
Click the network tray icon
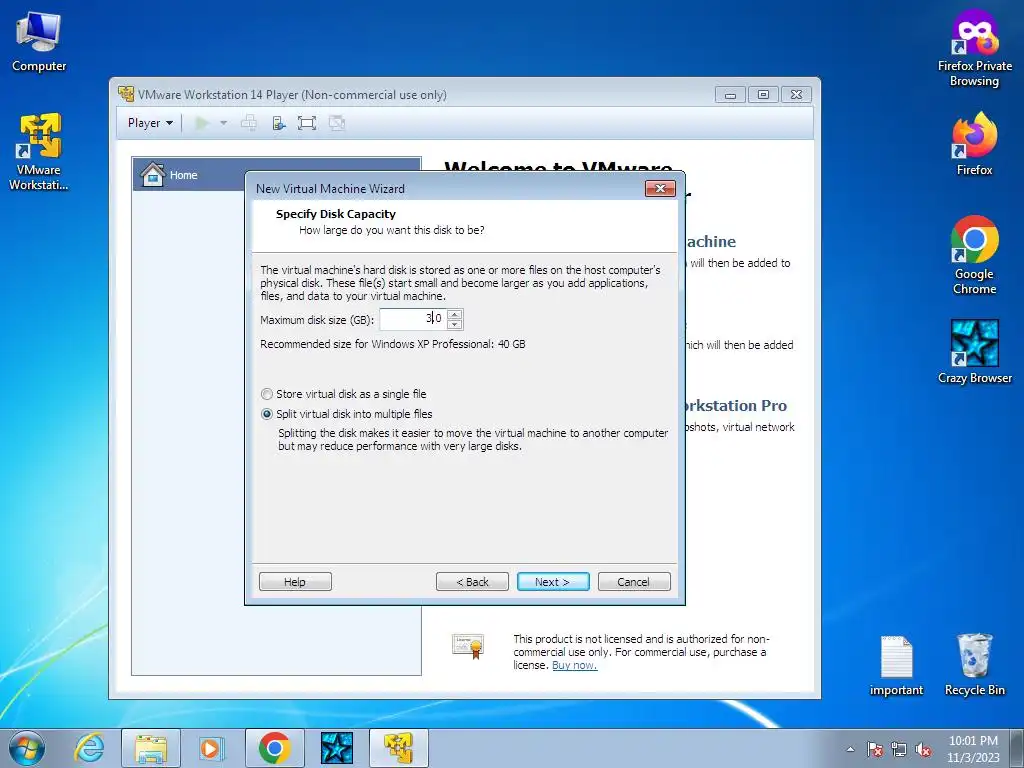click(899, 750)
